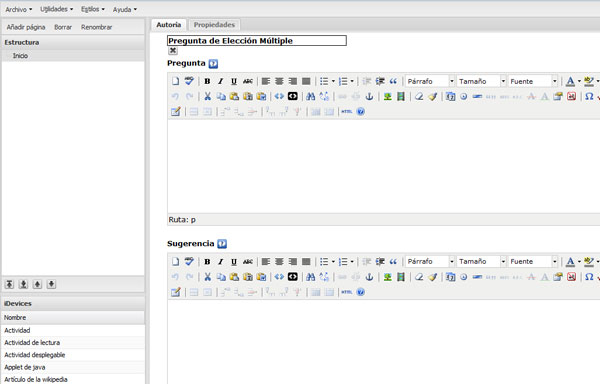Open the Párrafo format dropdown in Pregunta toolbar

click(430, 81)
